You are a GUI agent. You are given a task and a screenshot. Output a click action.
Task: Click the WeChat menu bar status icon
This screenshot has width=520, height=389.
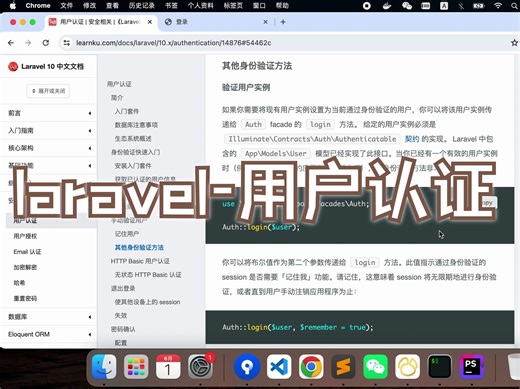click(407, 5)
